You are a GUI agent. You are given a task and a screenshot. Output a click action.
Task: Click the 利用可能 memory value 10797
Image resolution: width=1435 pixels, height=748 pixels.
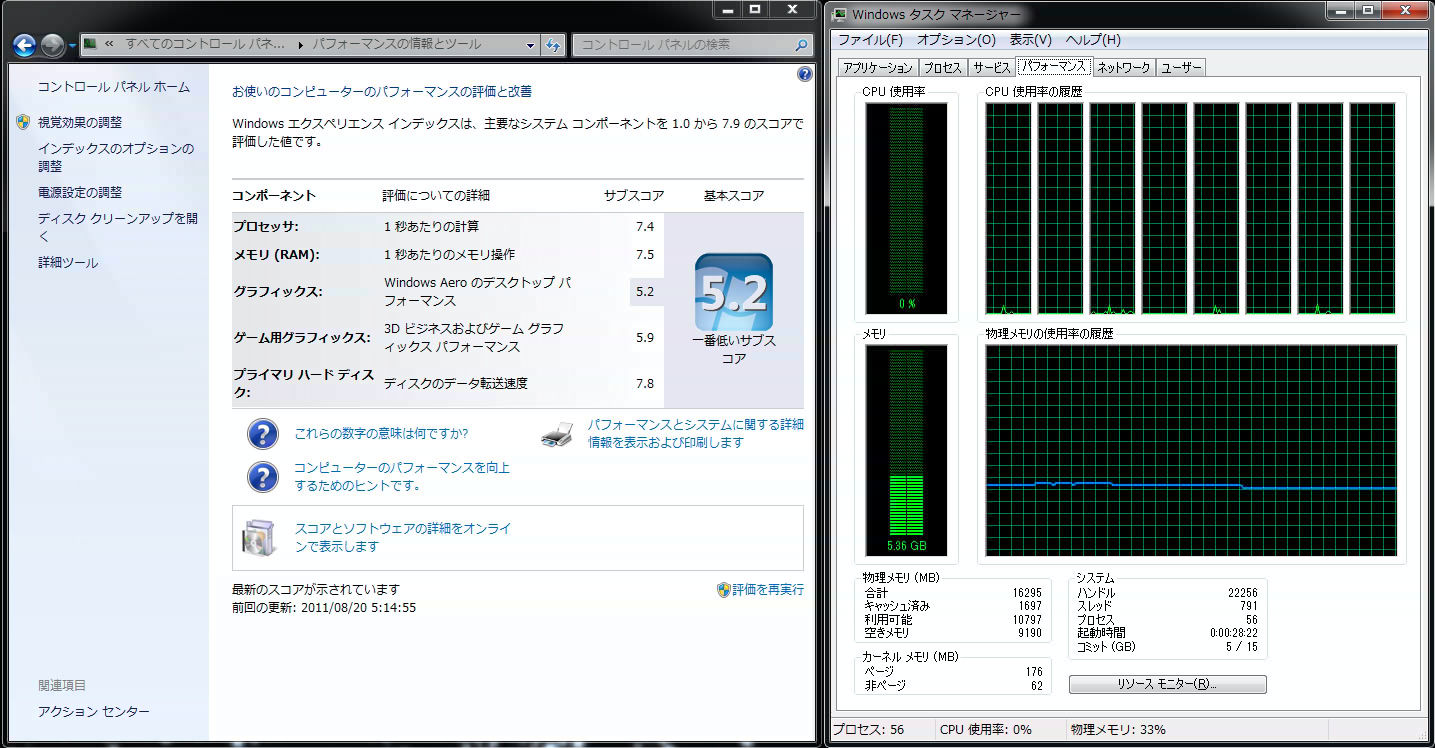[1027, 620]
